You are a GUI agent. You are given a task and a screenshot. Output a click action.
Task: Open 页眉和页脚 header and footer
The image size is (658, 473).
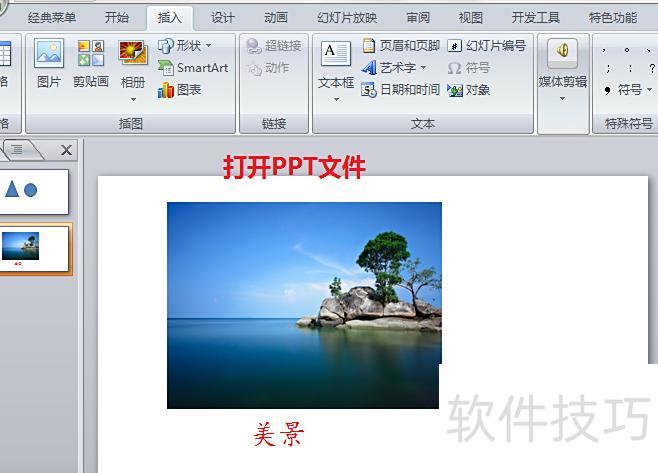pos(401,45)
